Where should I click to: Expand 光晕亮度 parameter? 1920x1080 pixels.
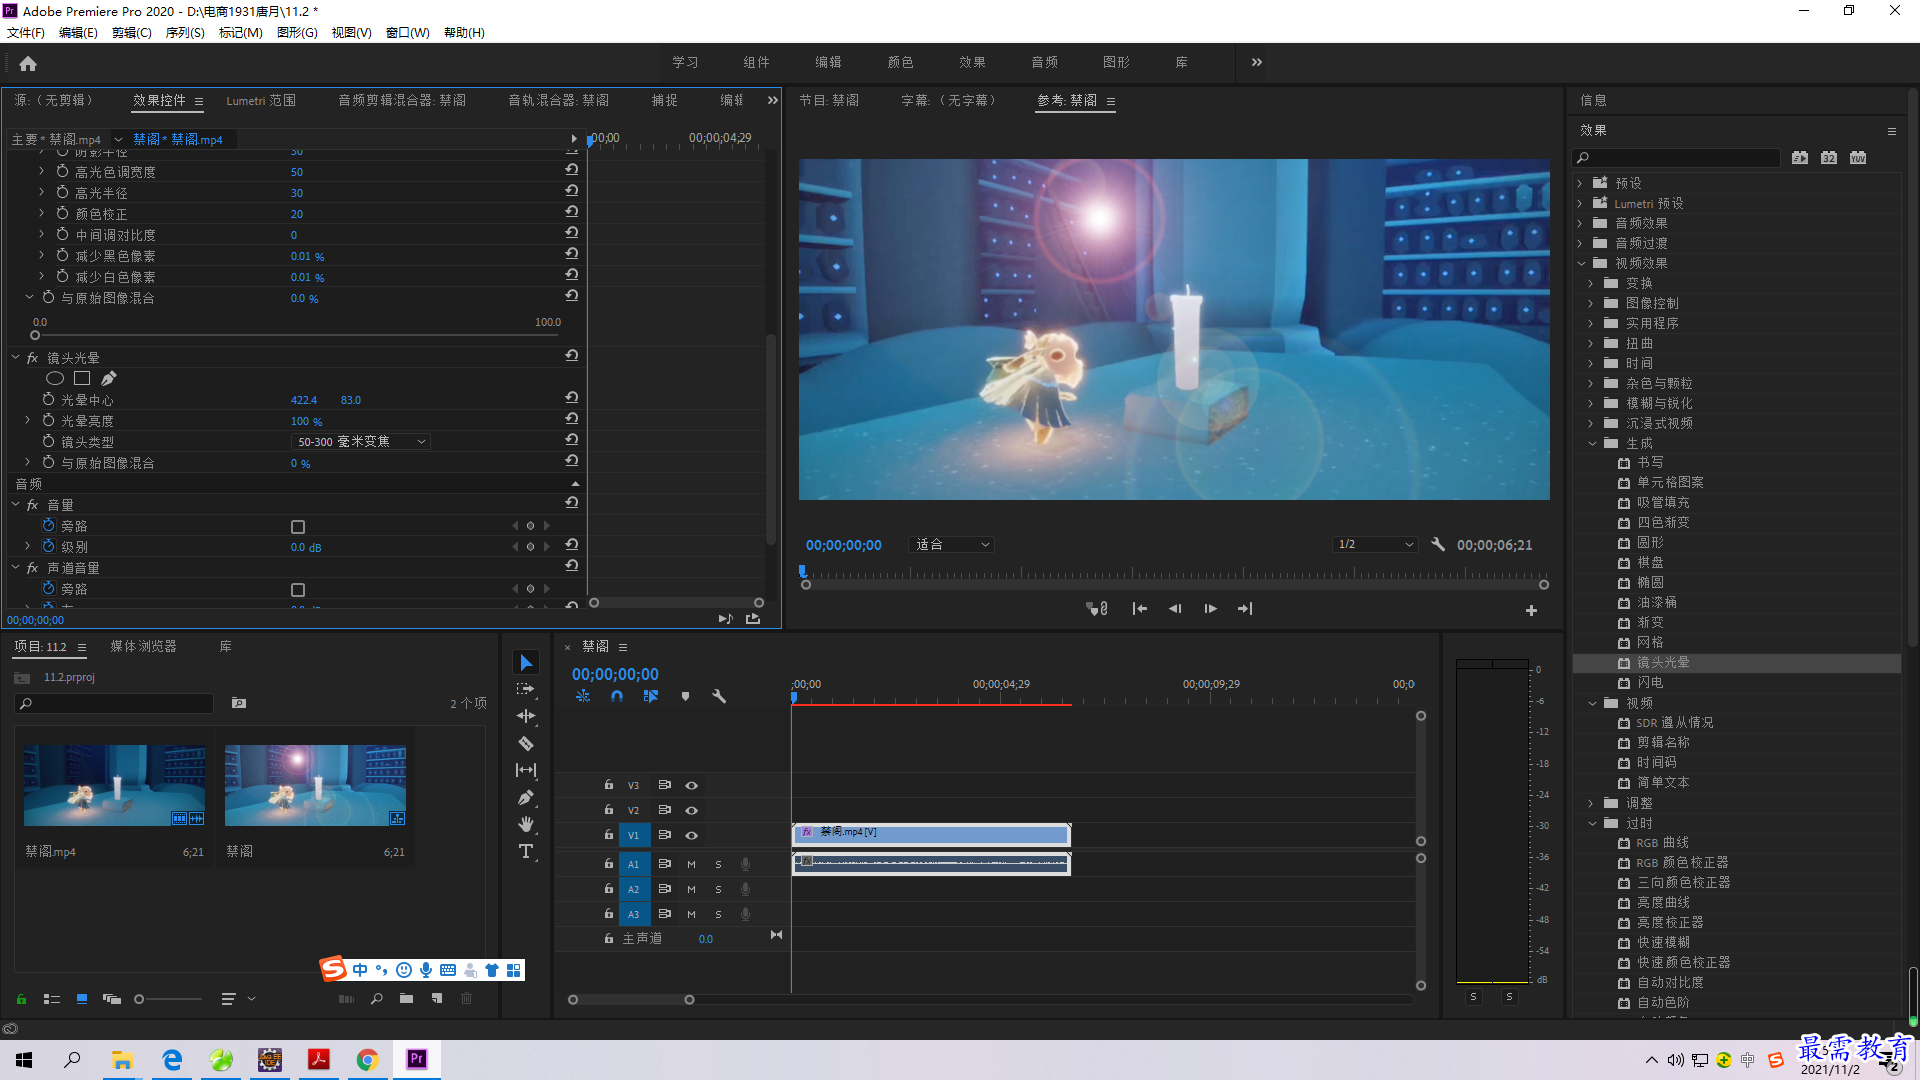(x=28, y=421)
